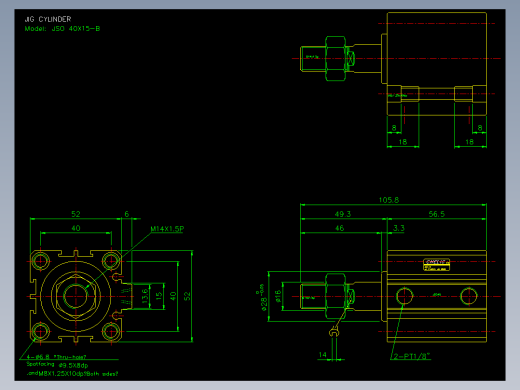Click the 3.3 dimension text
The width and height of the screenshot is (520, 390).
pos(399,228)
